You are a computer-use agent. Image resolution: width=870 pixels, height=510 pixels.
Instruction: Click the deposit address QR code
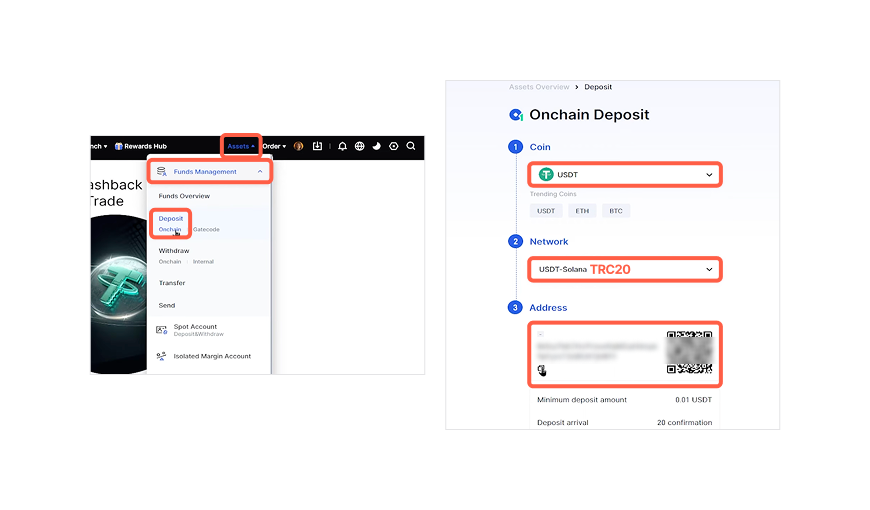tap(689, 352)
